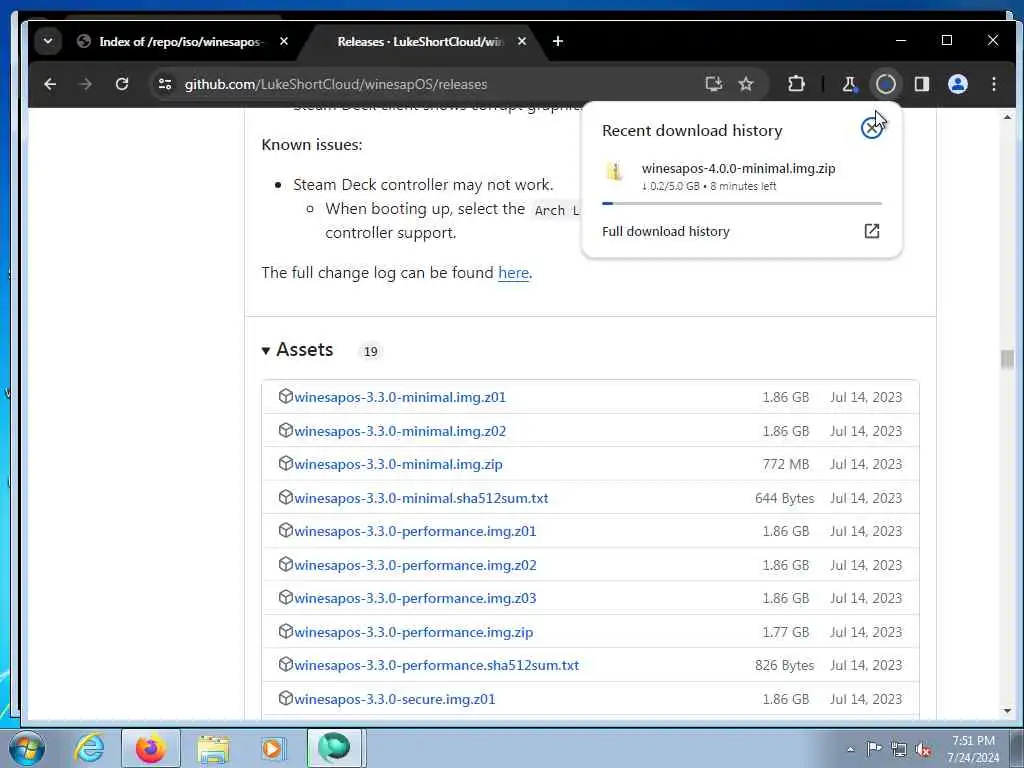This screenshot has height=768, width=1024.
Task: Open Chrome's three-dot menu
Action: (x=994, y=84)
